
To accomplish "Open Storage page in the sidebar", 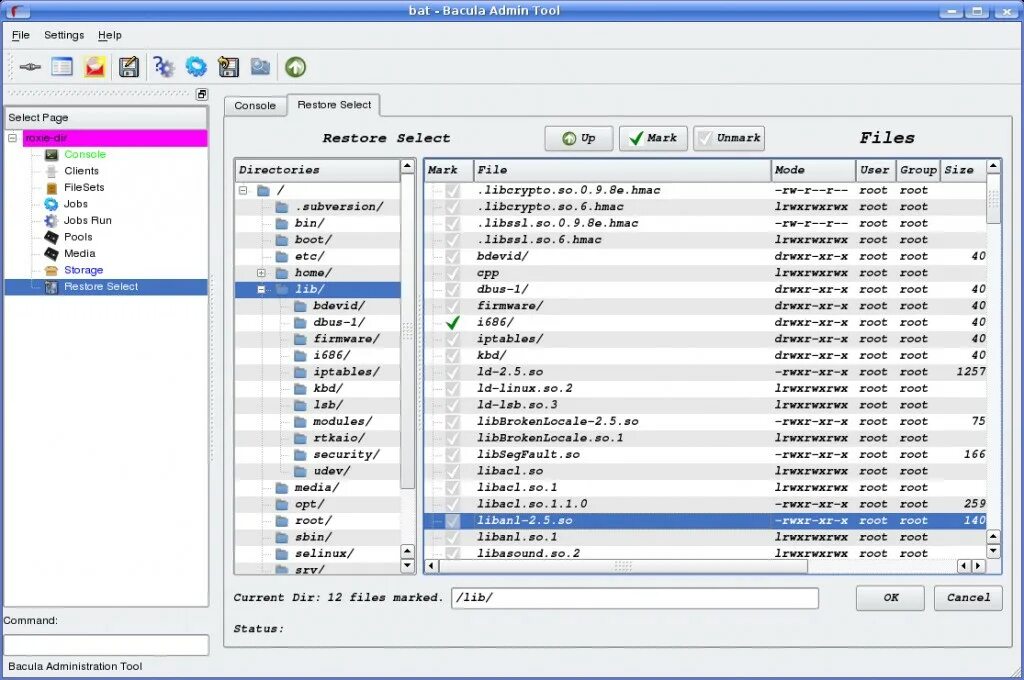I will pos(84,270).
